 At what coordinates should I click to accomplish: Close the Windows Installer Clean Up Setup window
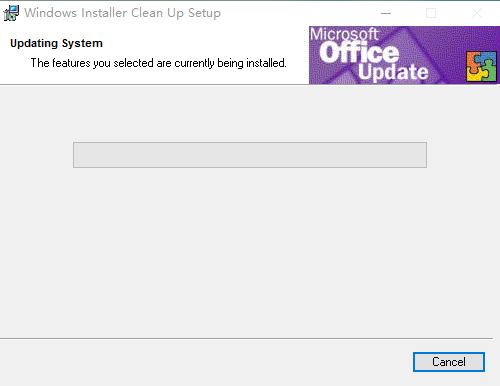click(x=477, y=13)
